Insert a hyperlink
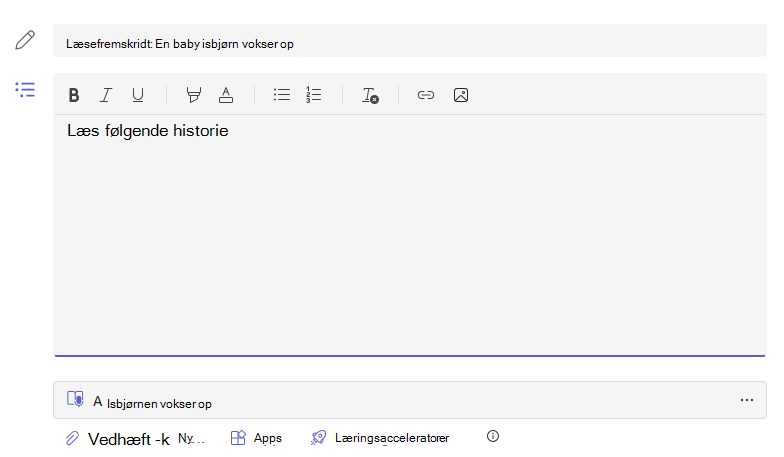784x457 pixels. click(426, 95)
